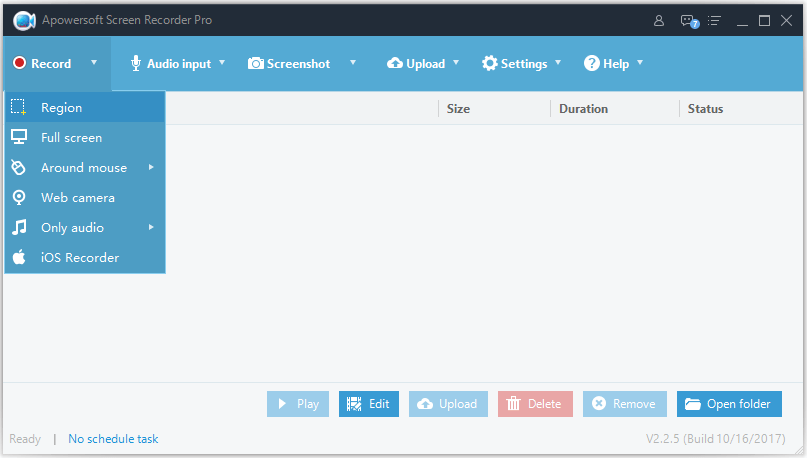807x458 pixels.
Task: Click the Around mouse icon
Action: click(x=19, y=167)
